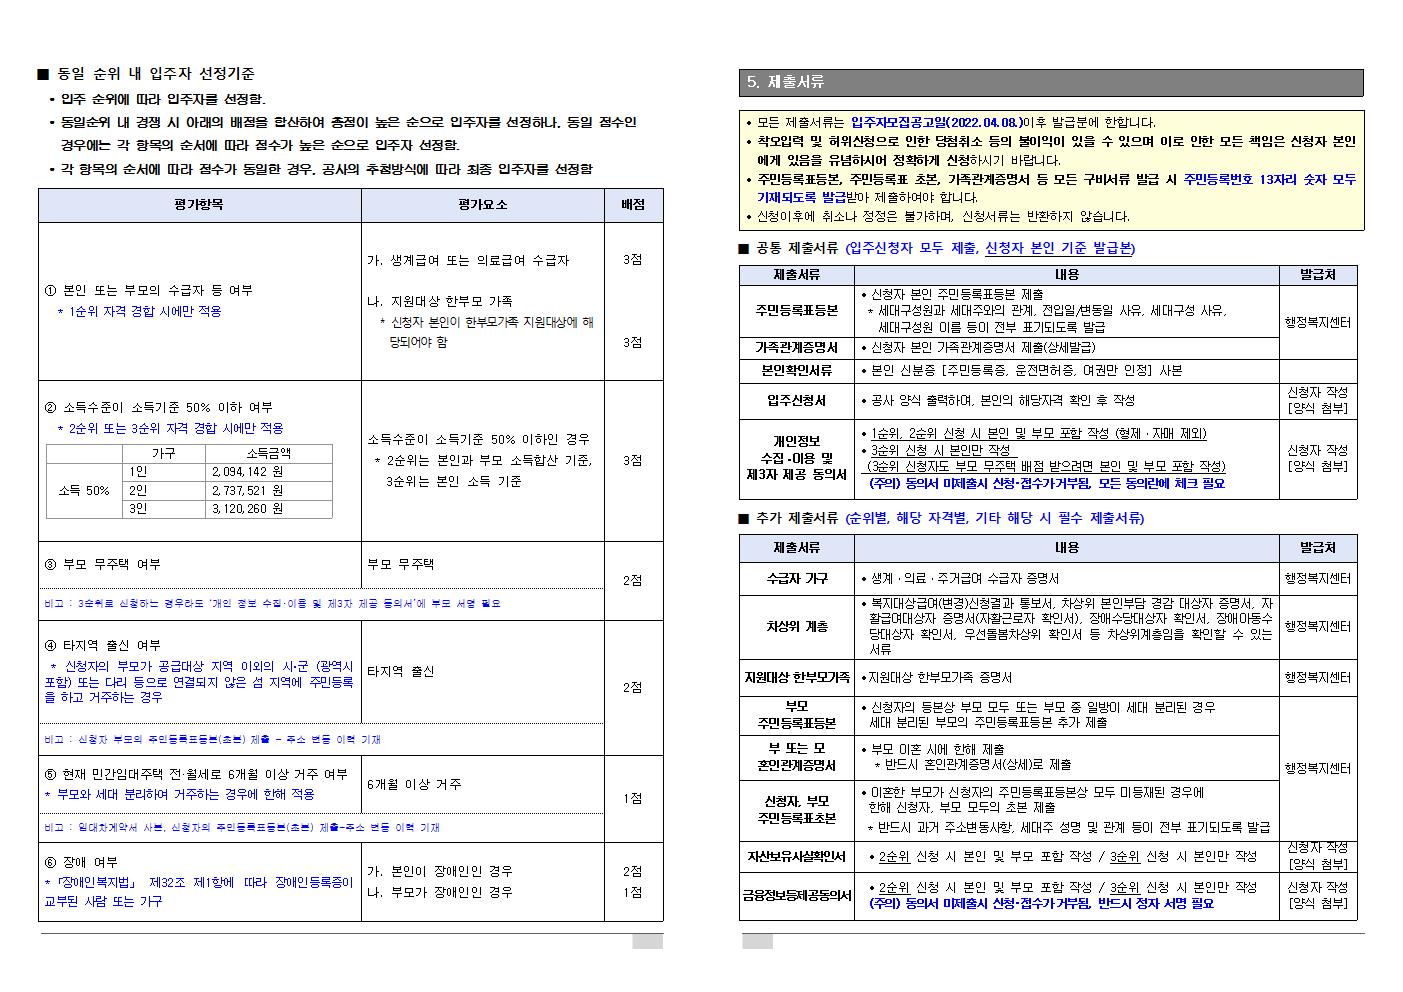Viewport: 1403px width, 992px height.
Task: Click the '타지역 출신' evaluation factor cell
Action: (x=400, y=672)
